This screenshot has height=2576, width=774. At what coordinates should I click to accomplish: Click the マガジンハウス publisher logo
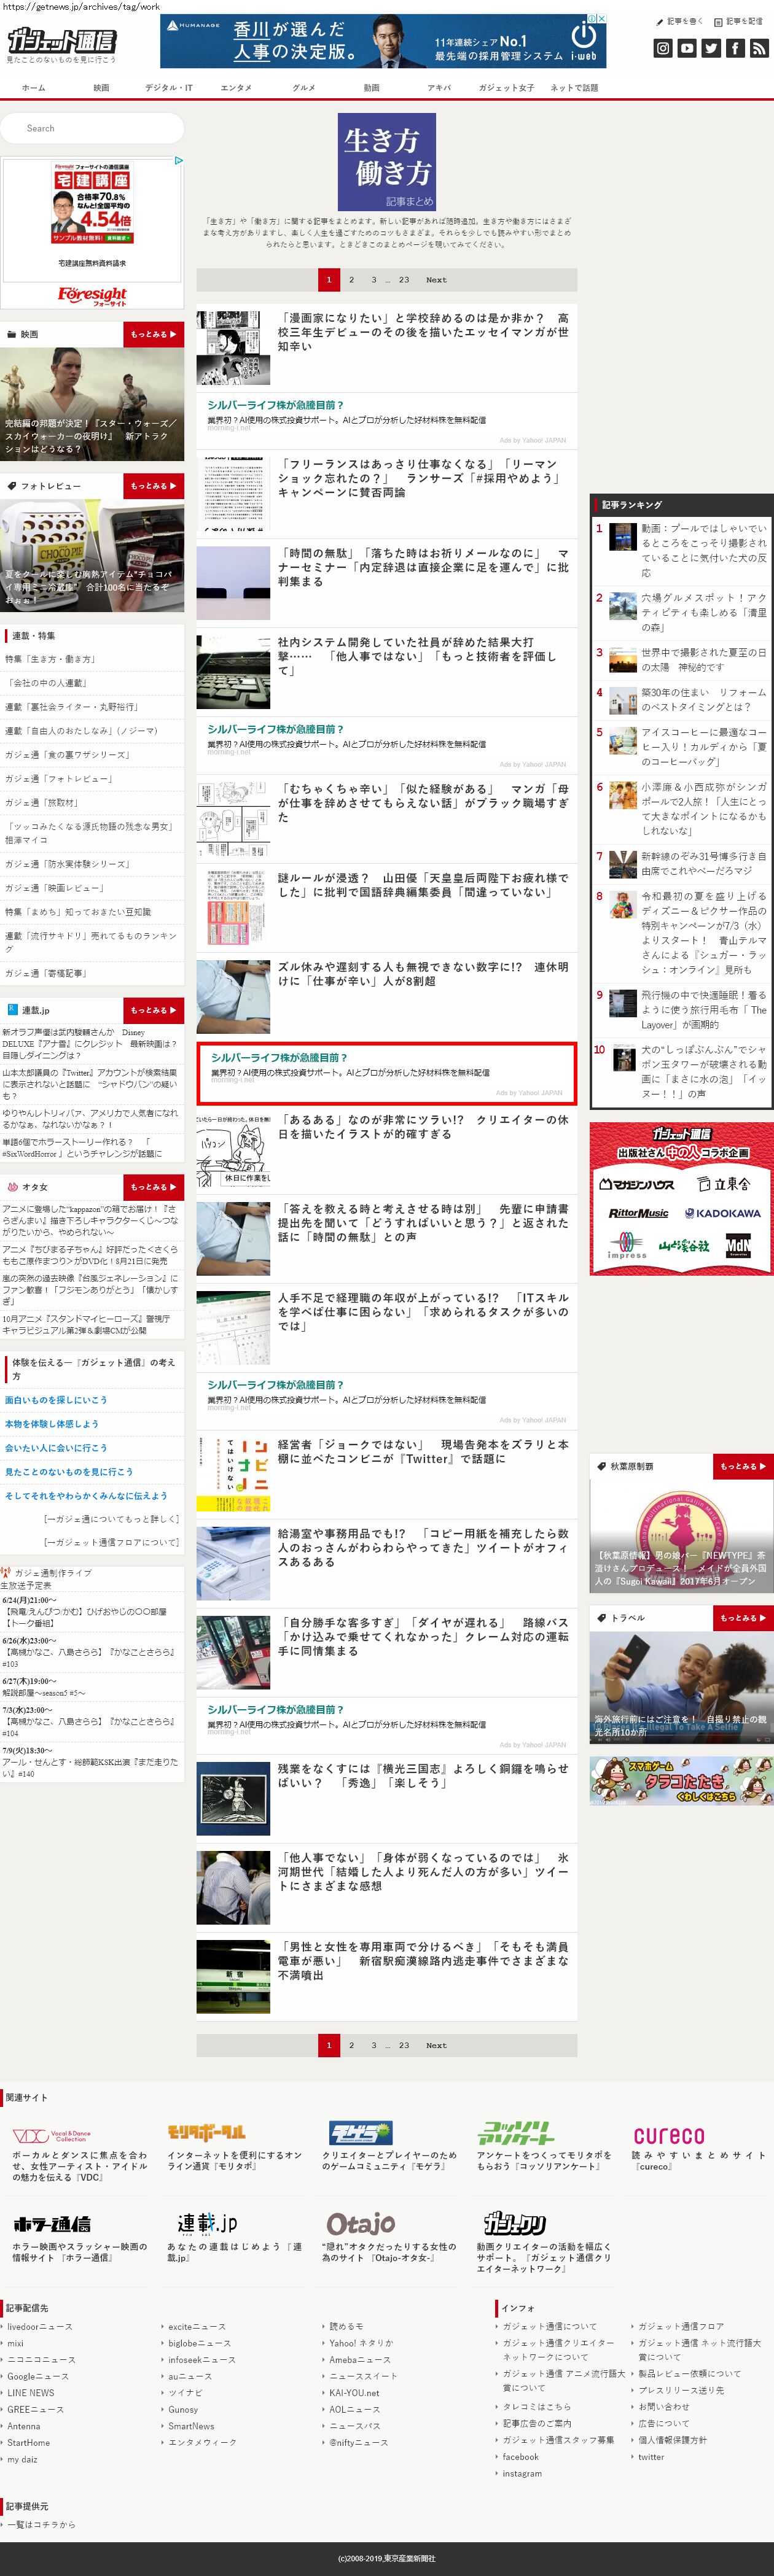[x=637, y=1184]
